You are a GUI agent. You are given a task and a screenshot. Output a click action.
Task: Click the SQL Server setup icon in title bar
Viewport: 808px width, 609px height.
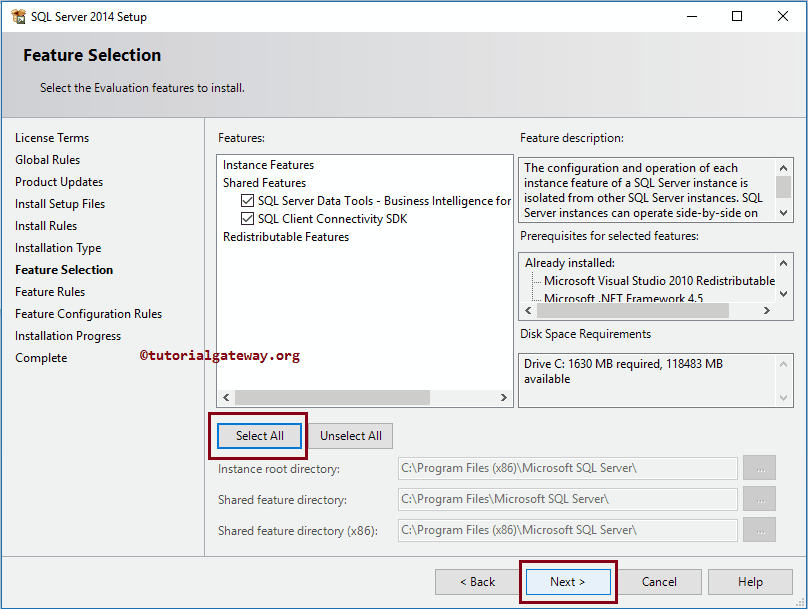pos(20,16)
